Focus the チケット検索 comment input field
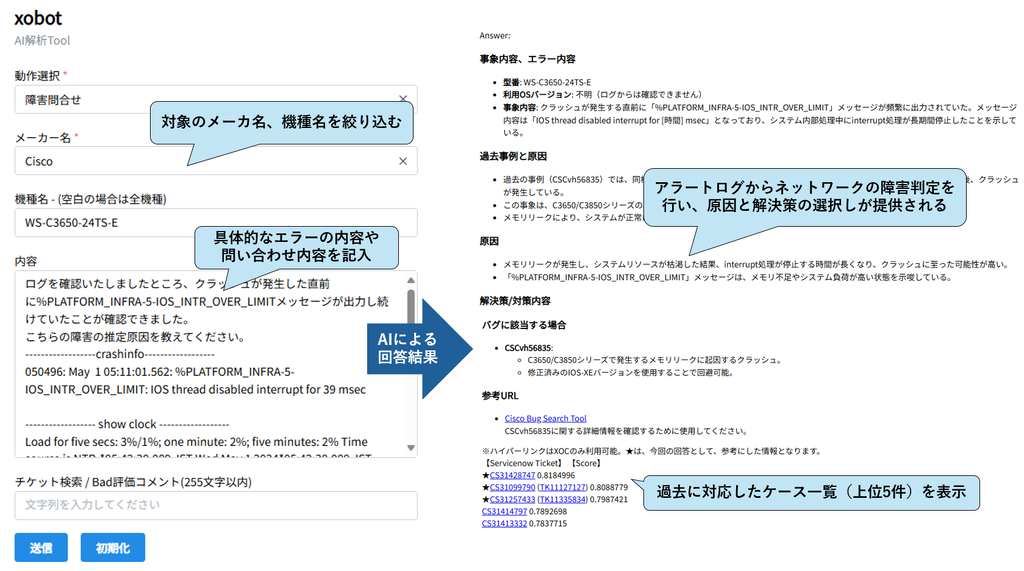 tap(215, 505)
